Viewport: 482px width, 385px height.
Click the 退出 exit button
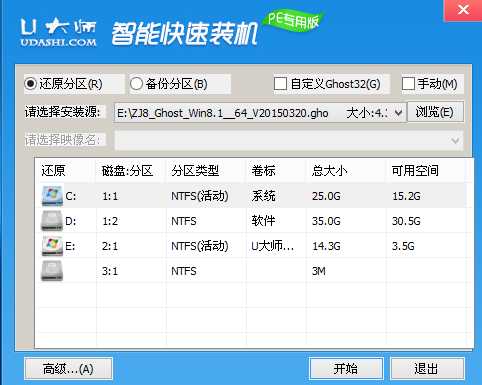point(427,369)
